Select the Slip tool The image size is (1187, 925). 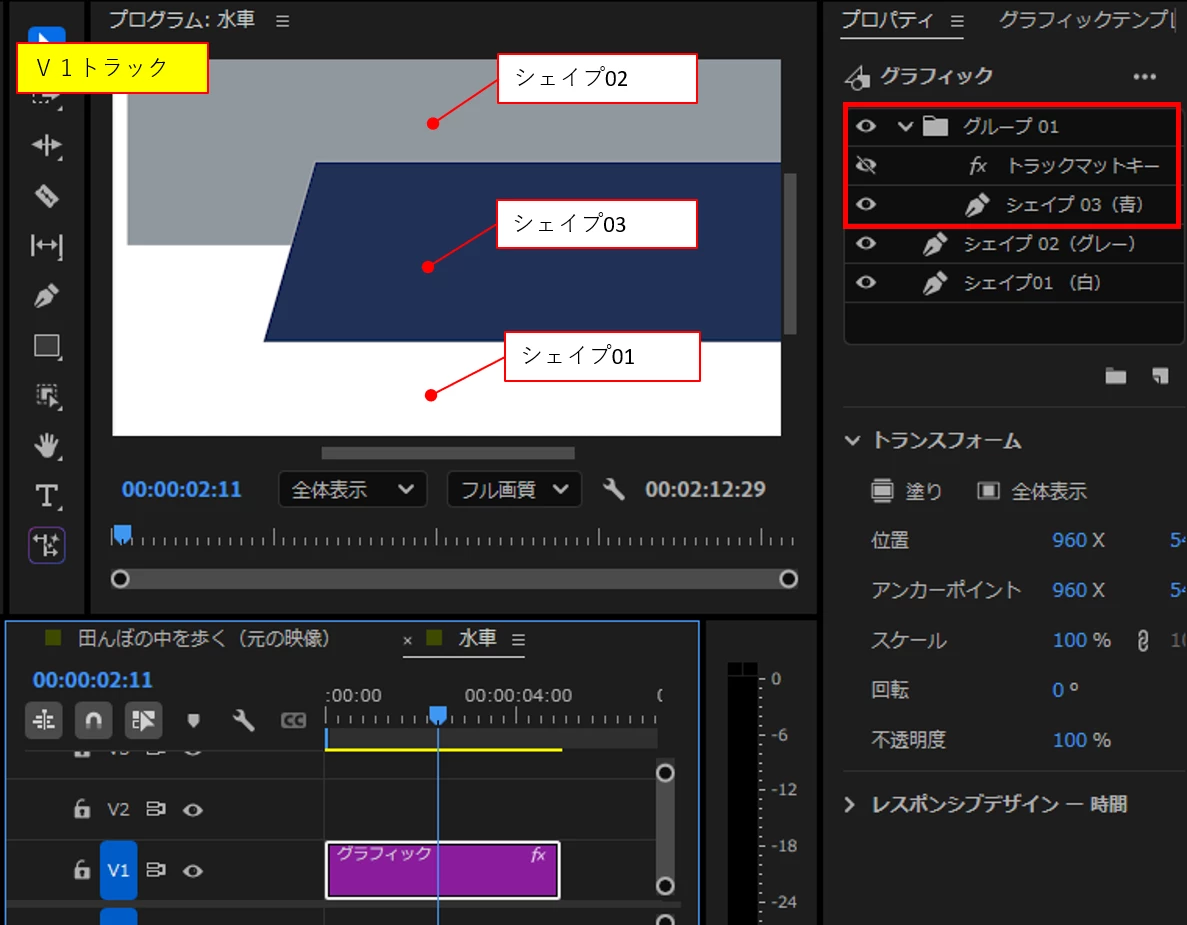(46, 246)
